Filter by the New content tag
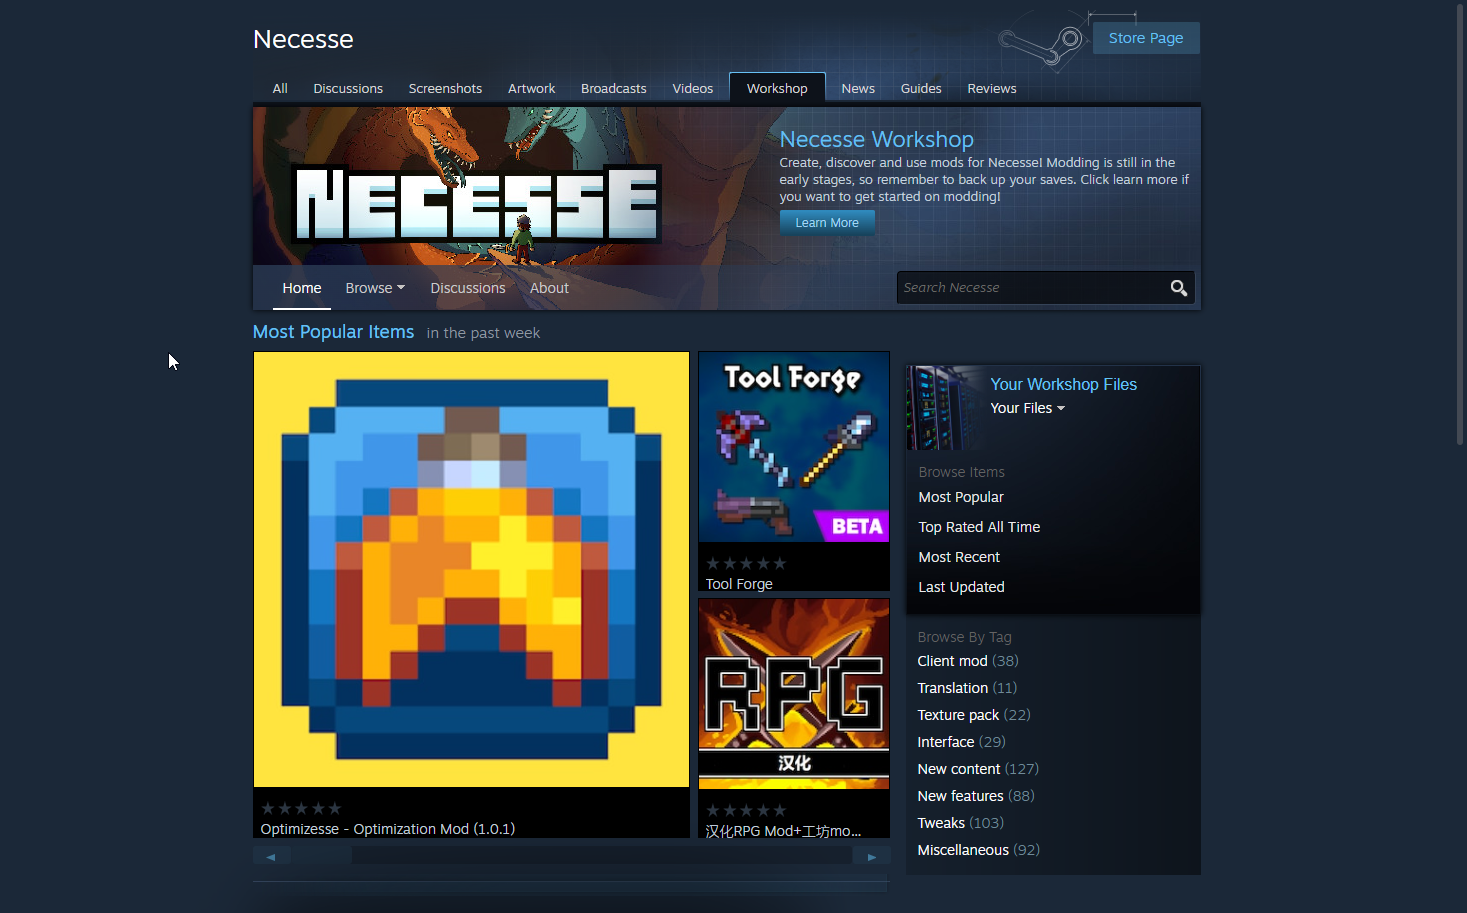This screenshot has width=1467, height=913. coord(958,769)
